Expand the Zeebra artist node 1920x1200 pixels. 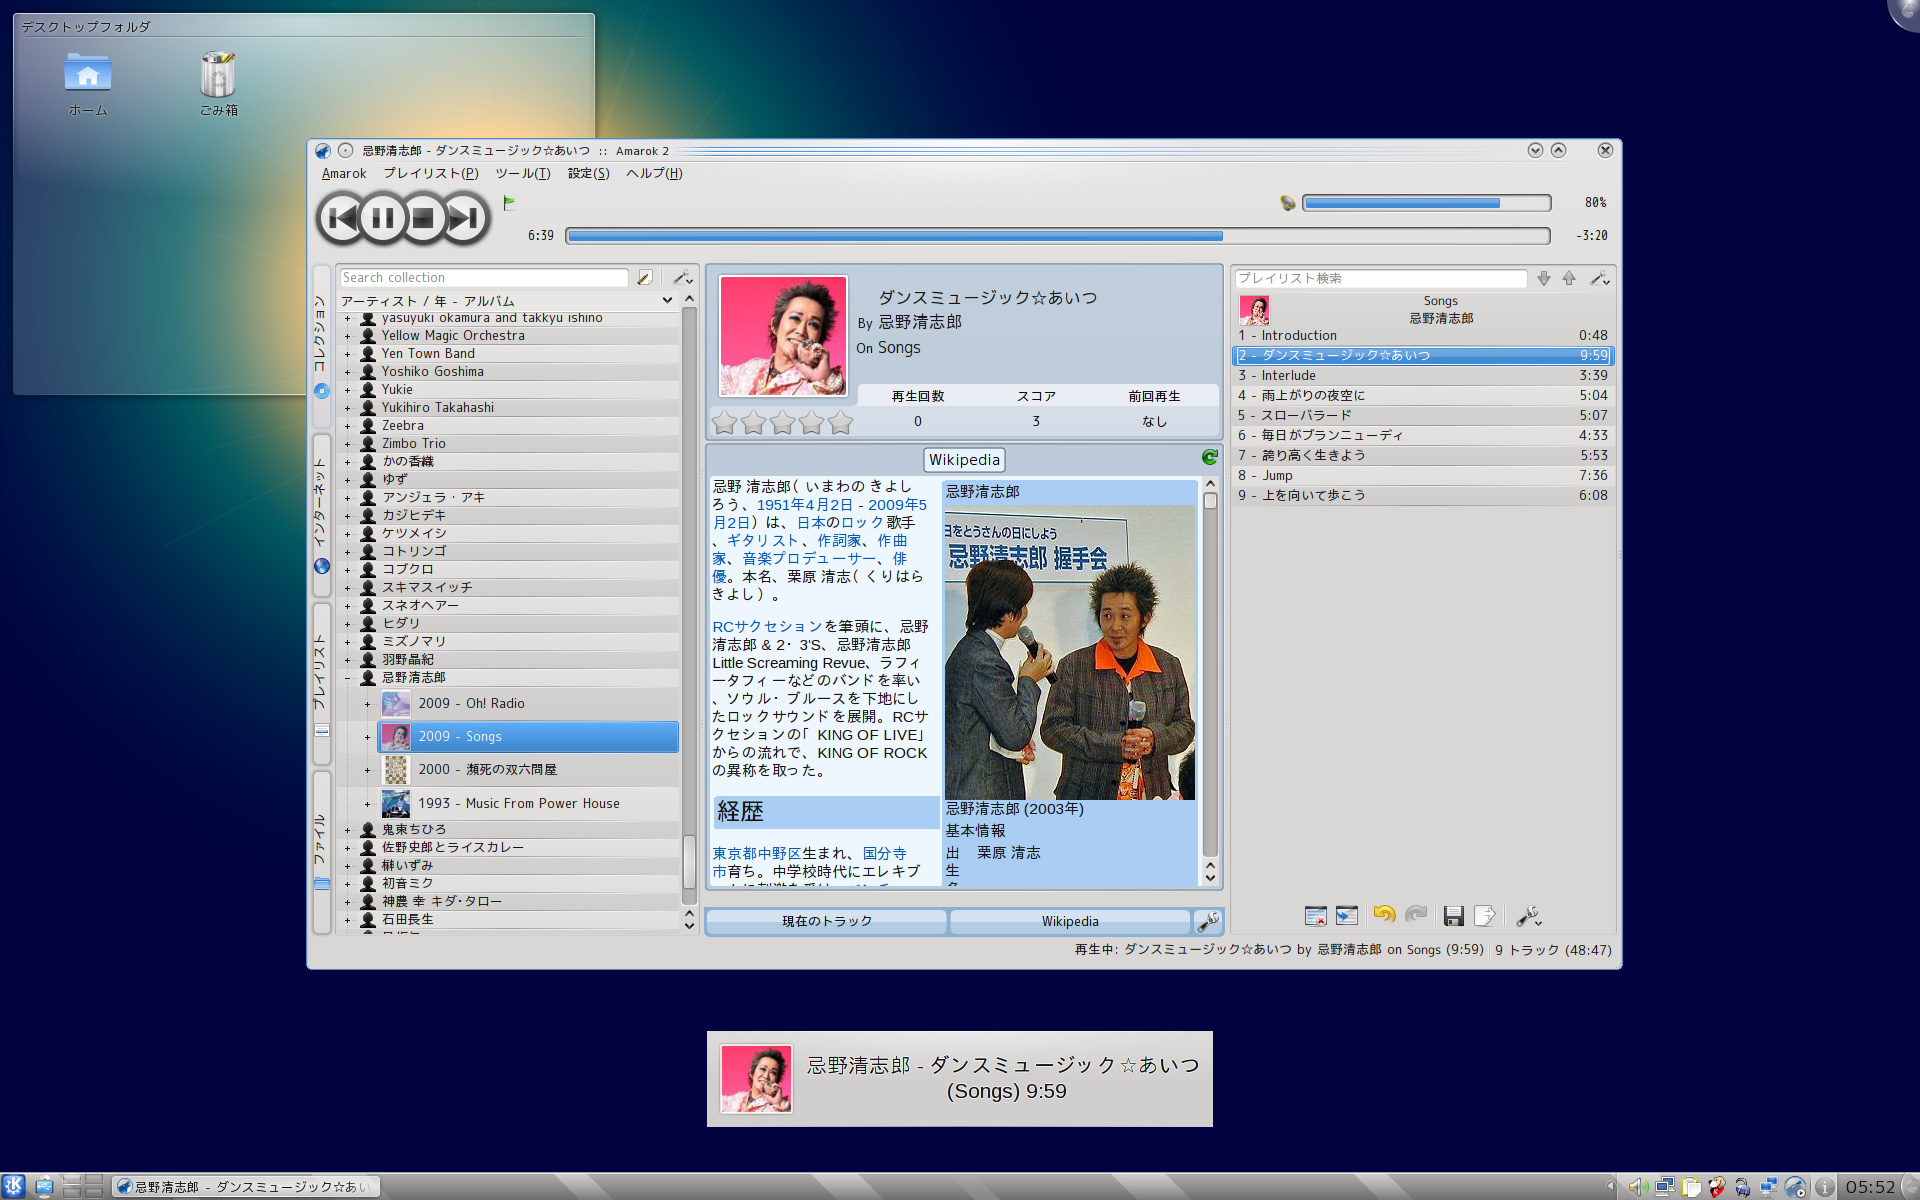348,426
